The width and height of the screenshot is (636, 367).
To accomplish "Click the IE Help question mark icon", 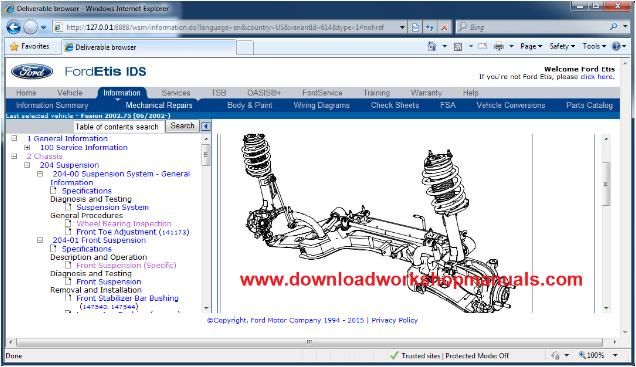I will coord(616,47).
